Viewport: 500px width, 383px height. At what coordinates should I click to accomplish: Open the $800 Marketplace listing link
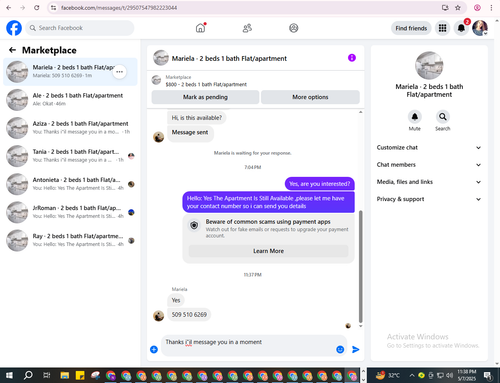coord(206,84)
